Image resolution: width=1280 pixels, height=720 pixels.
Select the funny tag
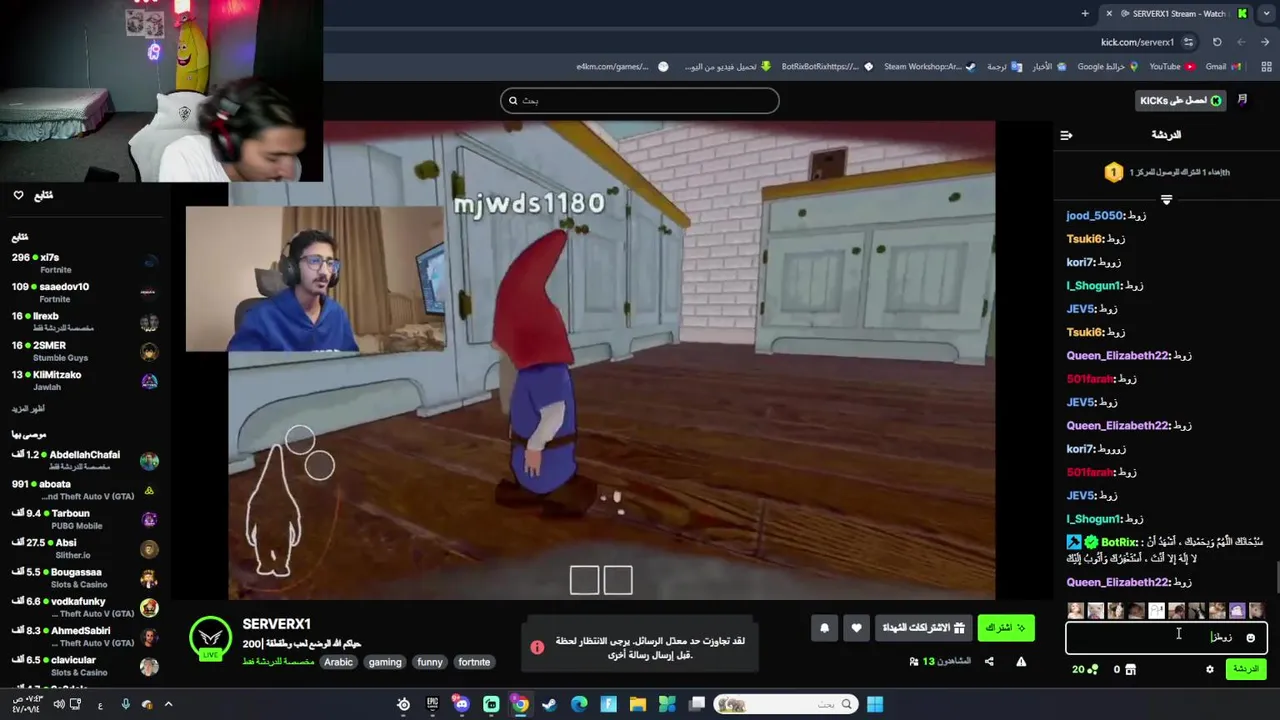(430, 662)
